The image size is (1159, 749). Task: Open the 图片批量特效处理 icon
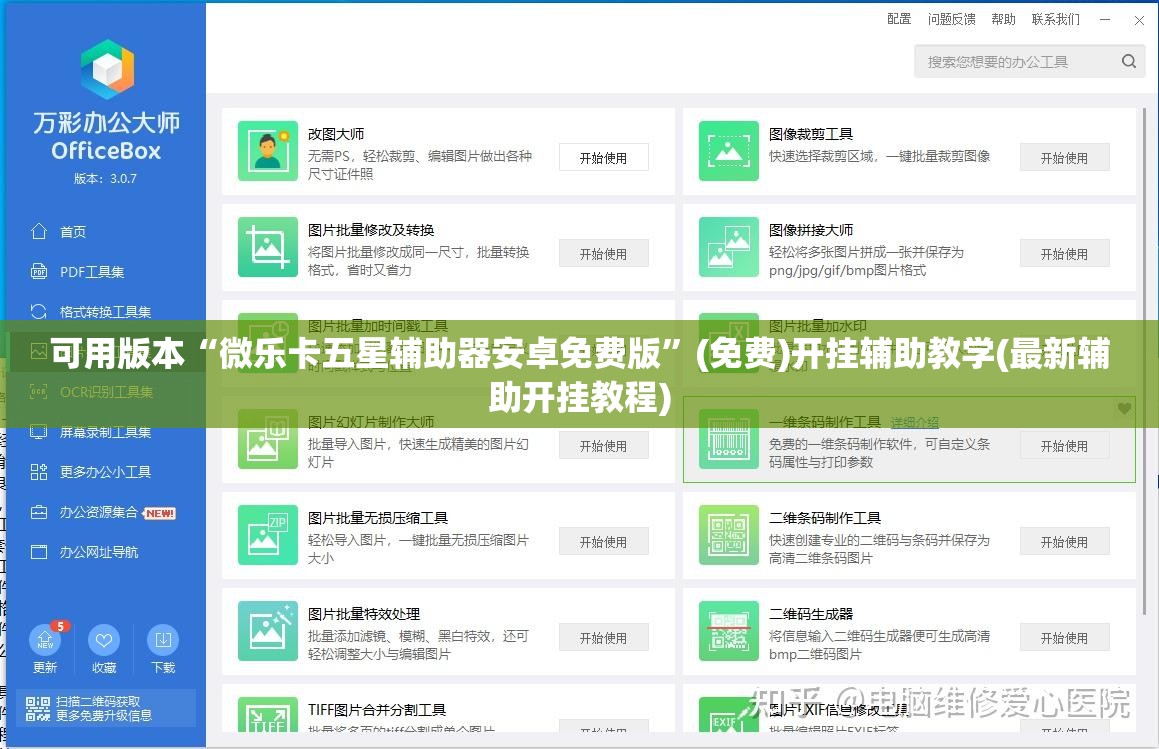click(268, 631)
